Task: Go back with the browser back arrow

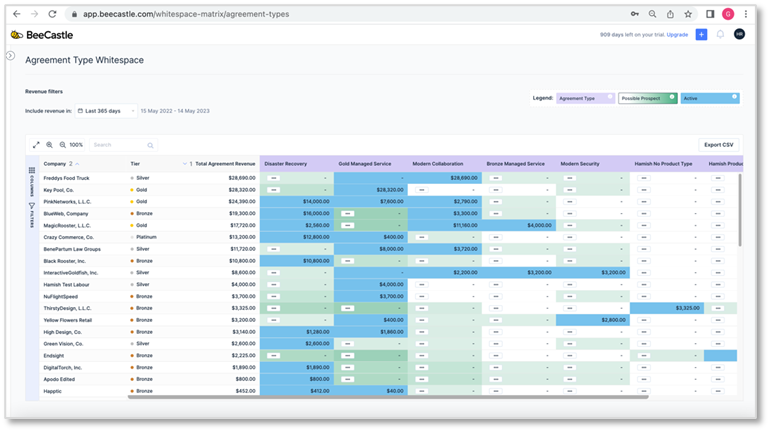Action: (x=16, y=14)
